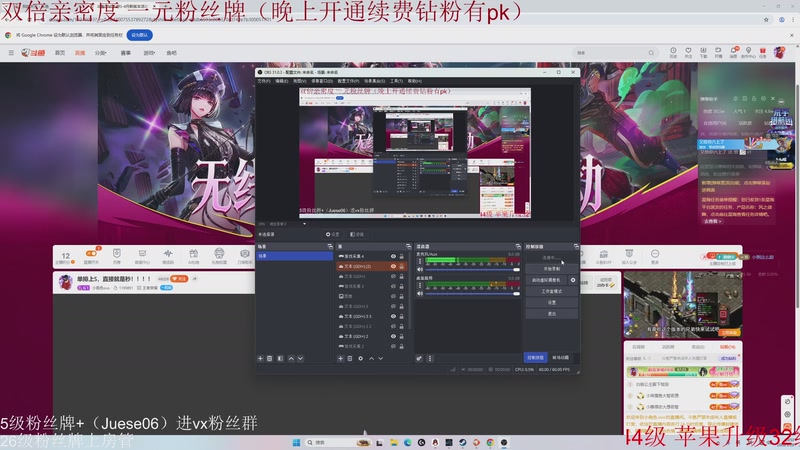Viewport: 800px width, 450px height.
Task: Click 启动虚拟摄像机 button
Action: tap(546, 280)
